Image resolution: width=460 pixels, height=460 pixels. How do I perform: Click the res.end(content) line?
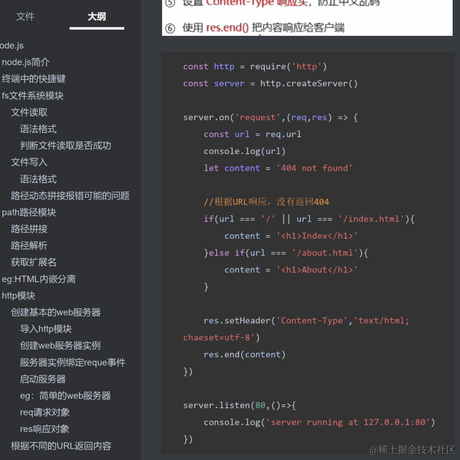(x=245, y=355)
